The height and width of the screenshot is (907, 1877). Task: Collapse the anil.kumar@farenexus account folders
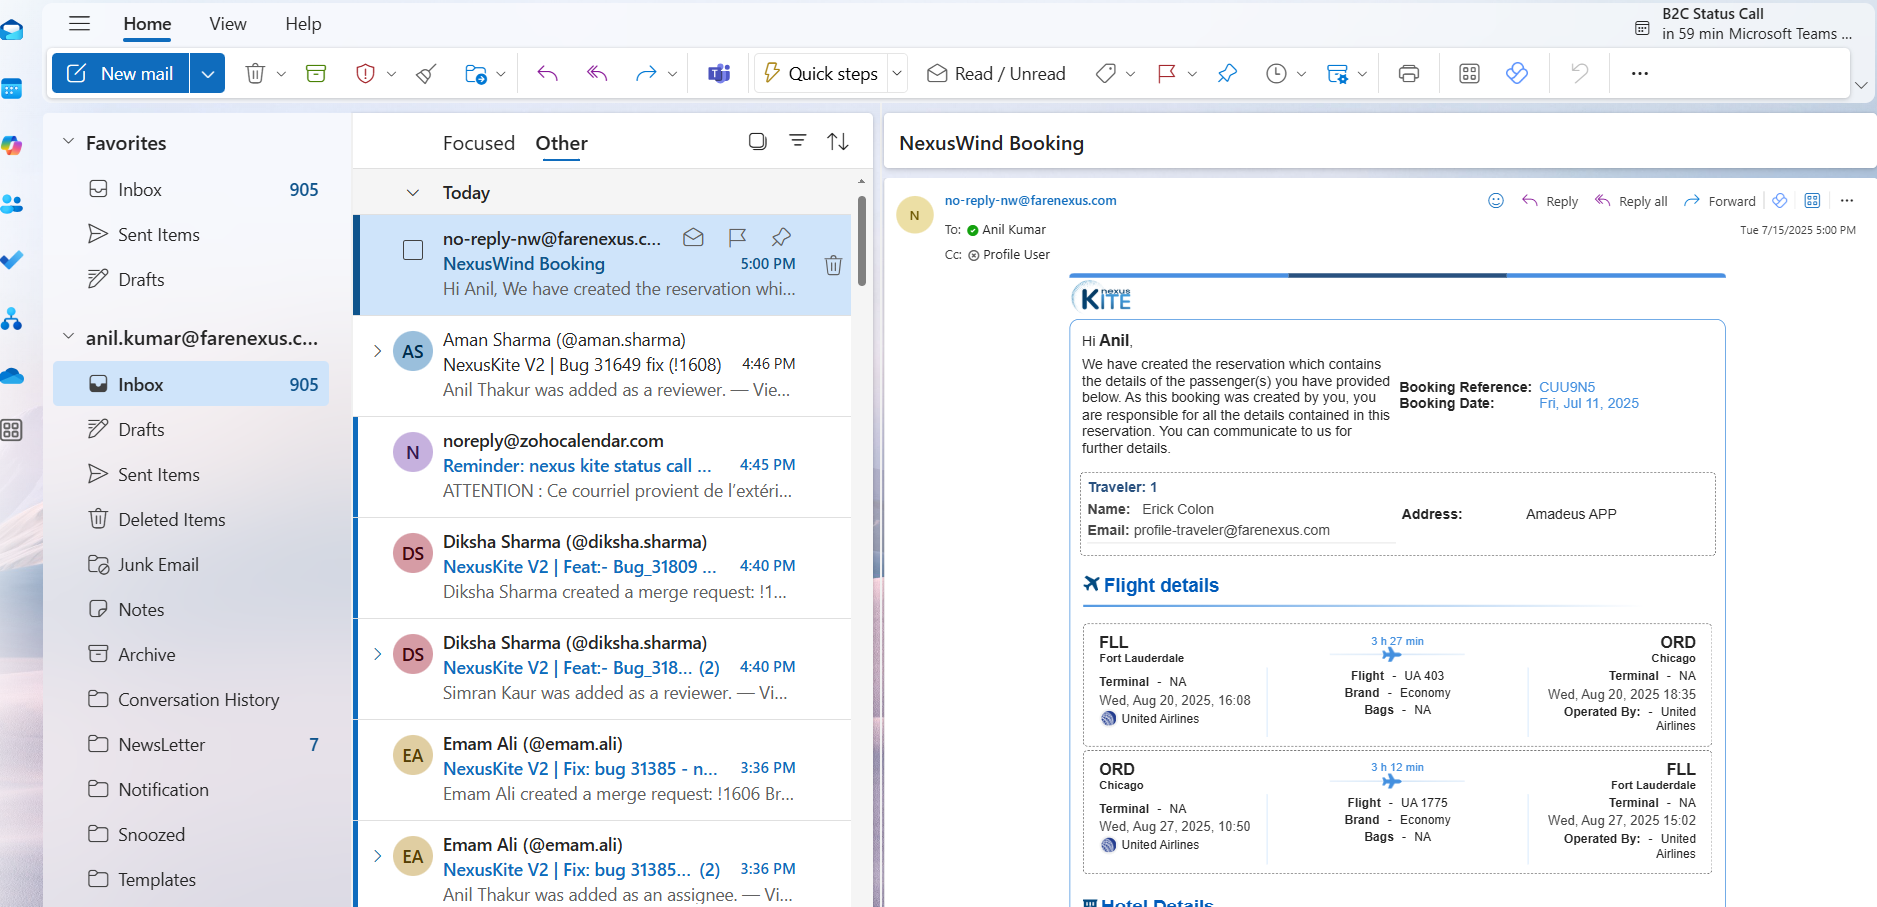pyautogui.click(x=68, y=337)
